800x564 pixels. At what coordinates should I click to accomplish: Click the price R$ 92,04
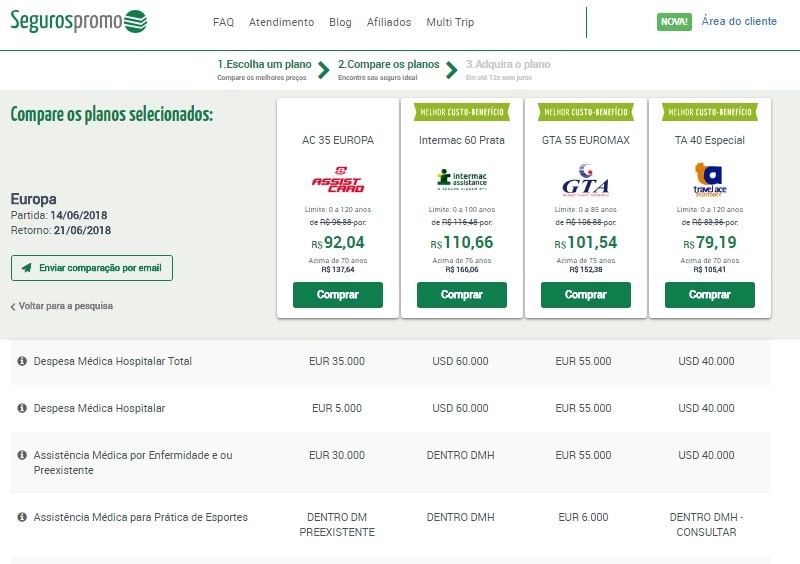338,242
